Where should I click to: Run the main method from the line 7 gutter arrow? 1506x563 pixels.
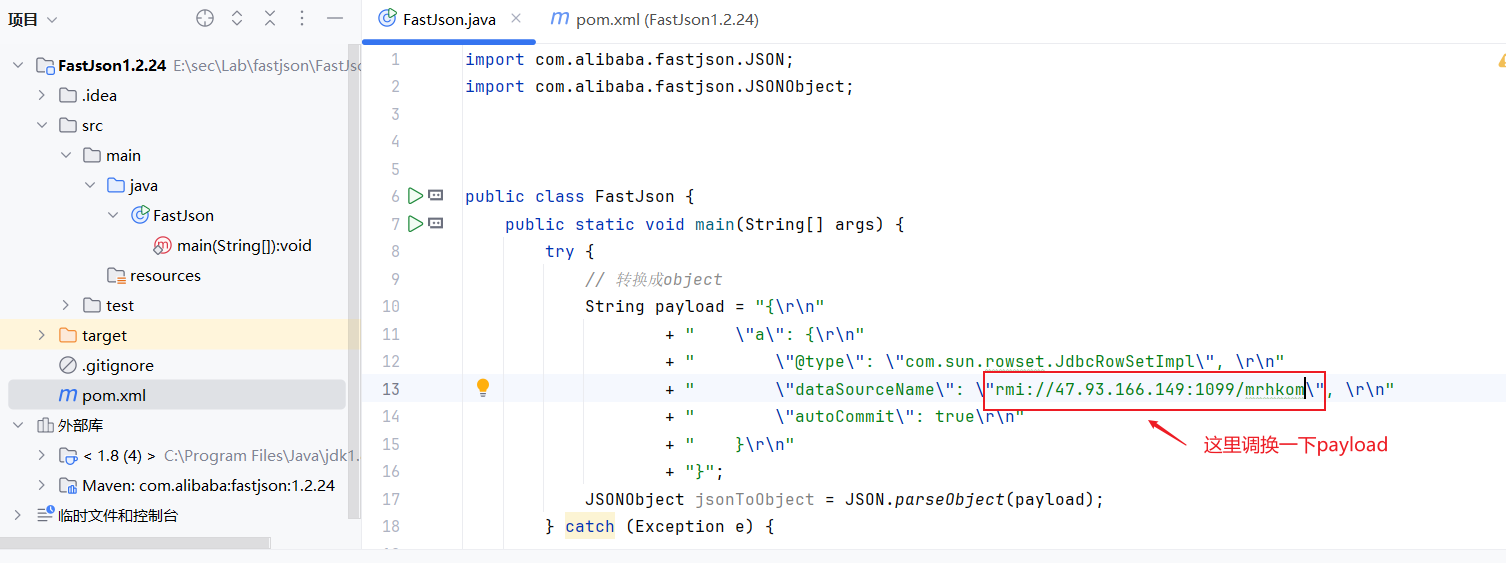pos(415,223)
